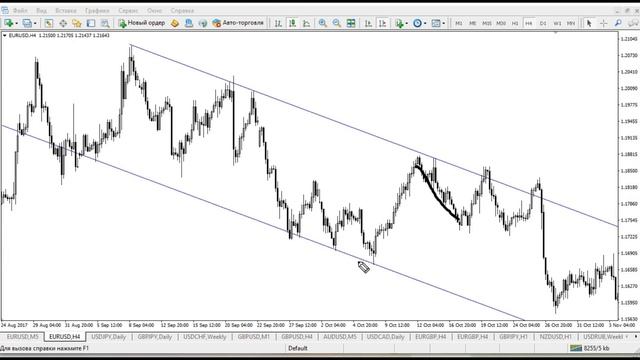The height and width of the screenshot is (360, 640).
Task: Select the M15 timeframe
Action: click(x=487, y=24)
